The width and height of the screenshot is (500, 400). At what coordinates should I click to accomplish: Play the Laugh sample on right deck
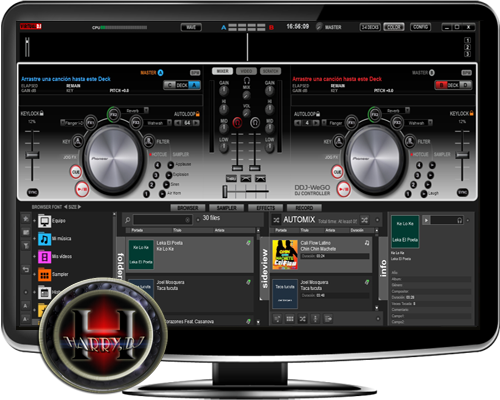tap(424, 193)
